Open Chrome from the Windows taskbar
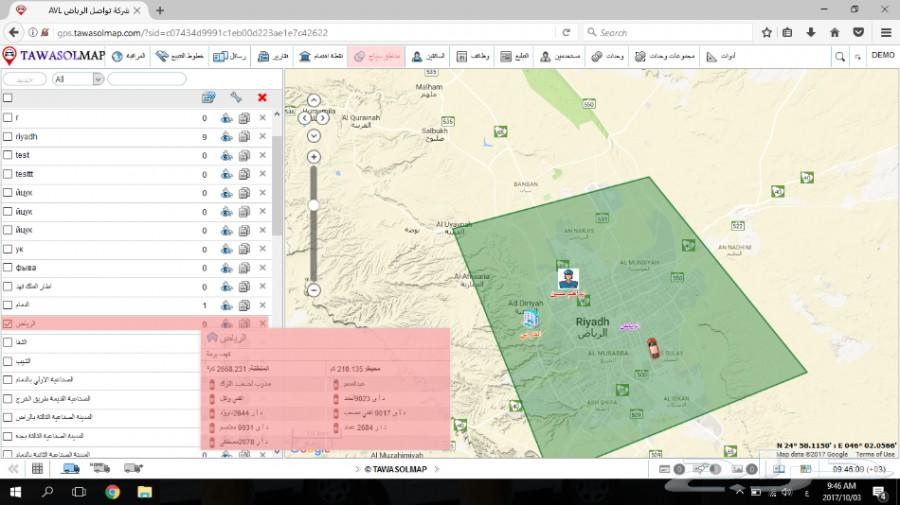 (112, 492)
